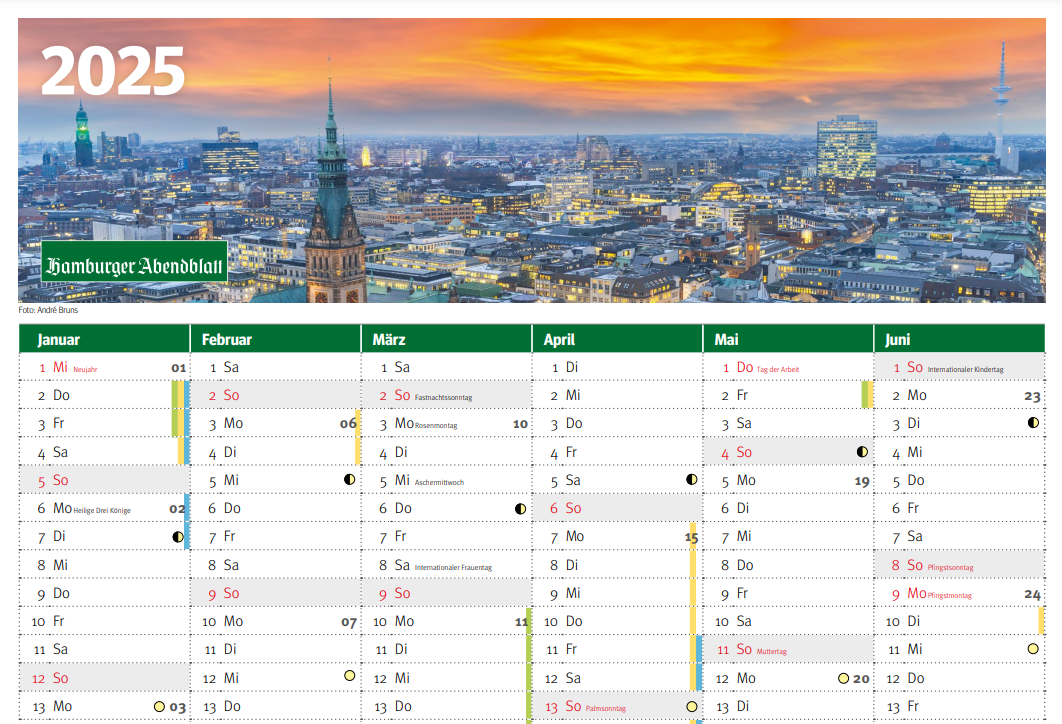
Task: Click the Neujahr holiday label
Action: click(x=85, y=369)
